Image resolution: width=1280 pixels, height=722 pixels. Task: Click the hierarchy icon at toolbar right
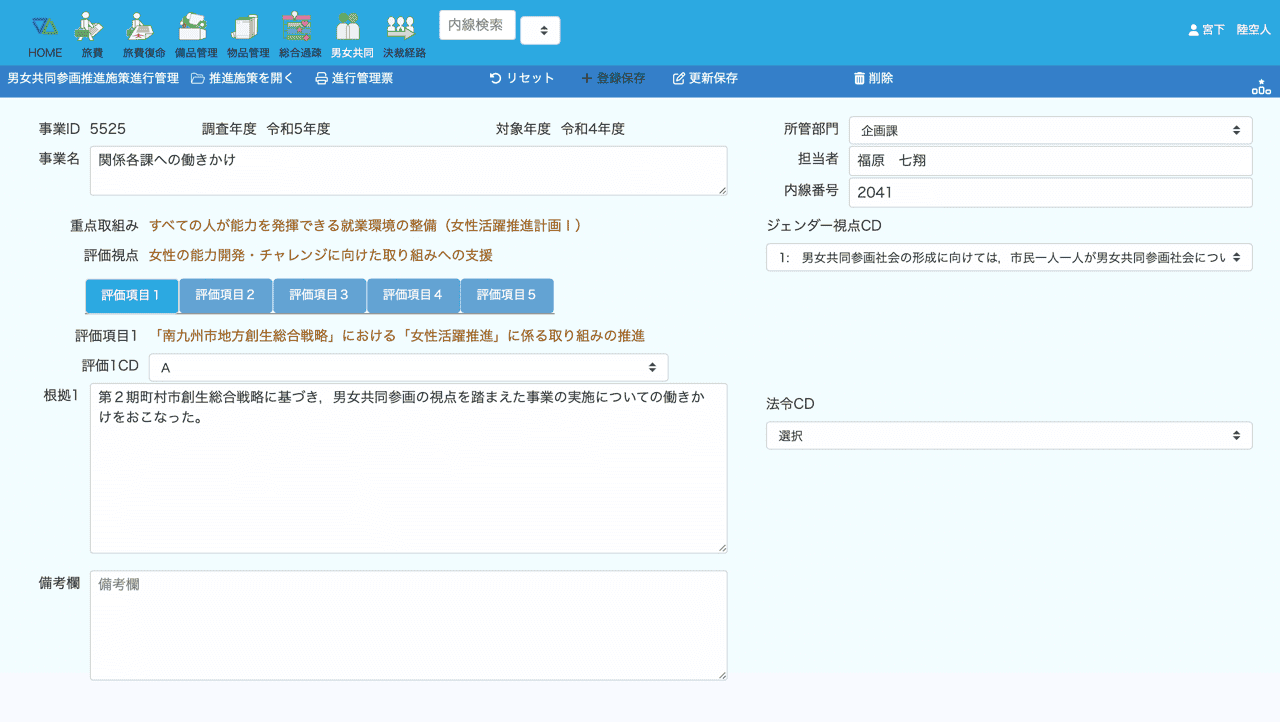(x=1261, y=87)
